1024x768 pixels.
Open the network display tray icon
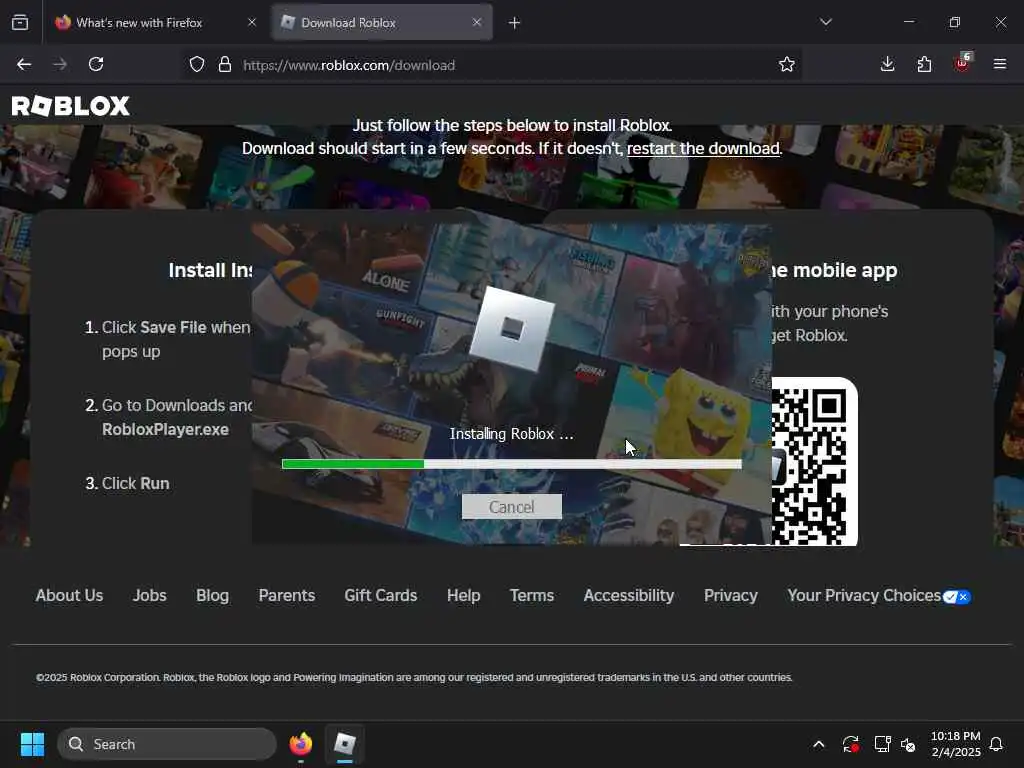[x=882, y=744]
